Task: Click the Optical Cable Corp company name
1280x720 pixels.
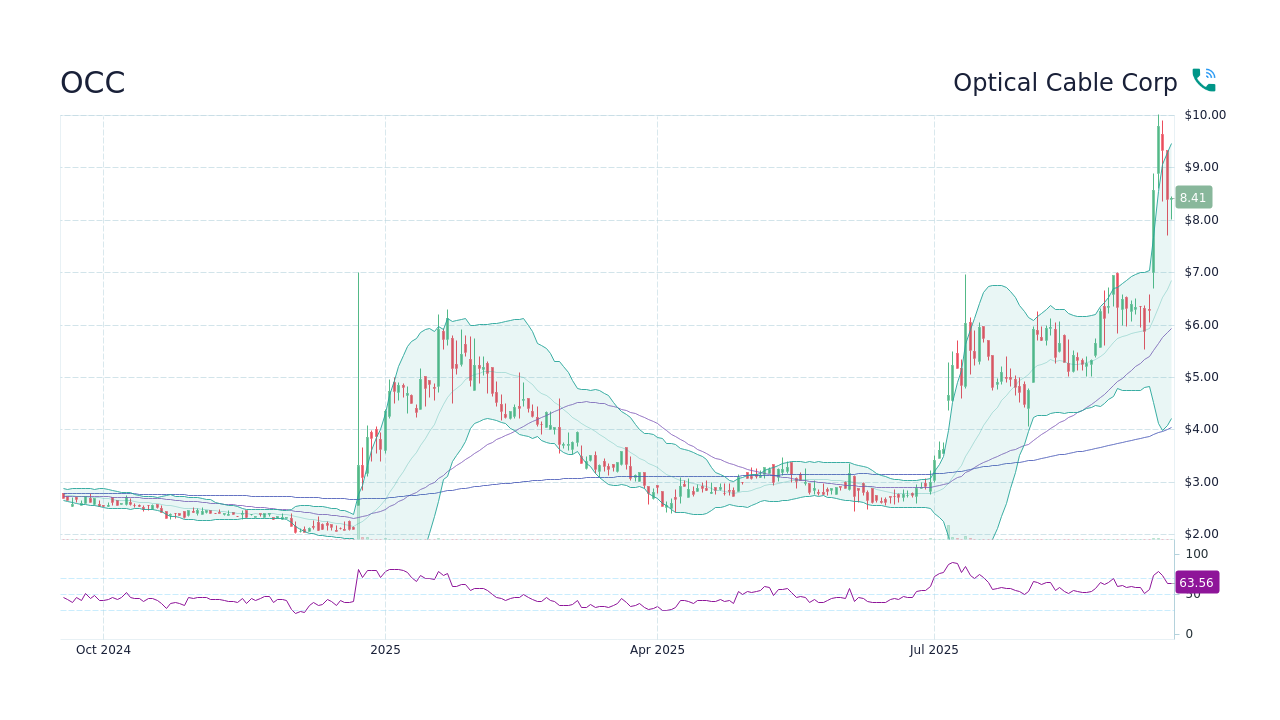Action: (x=1065, y=83)
